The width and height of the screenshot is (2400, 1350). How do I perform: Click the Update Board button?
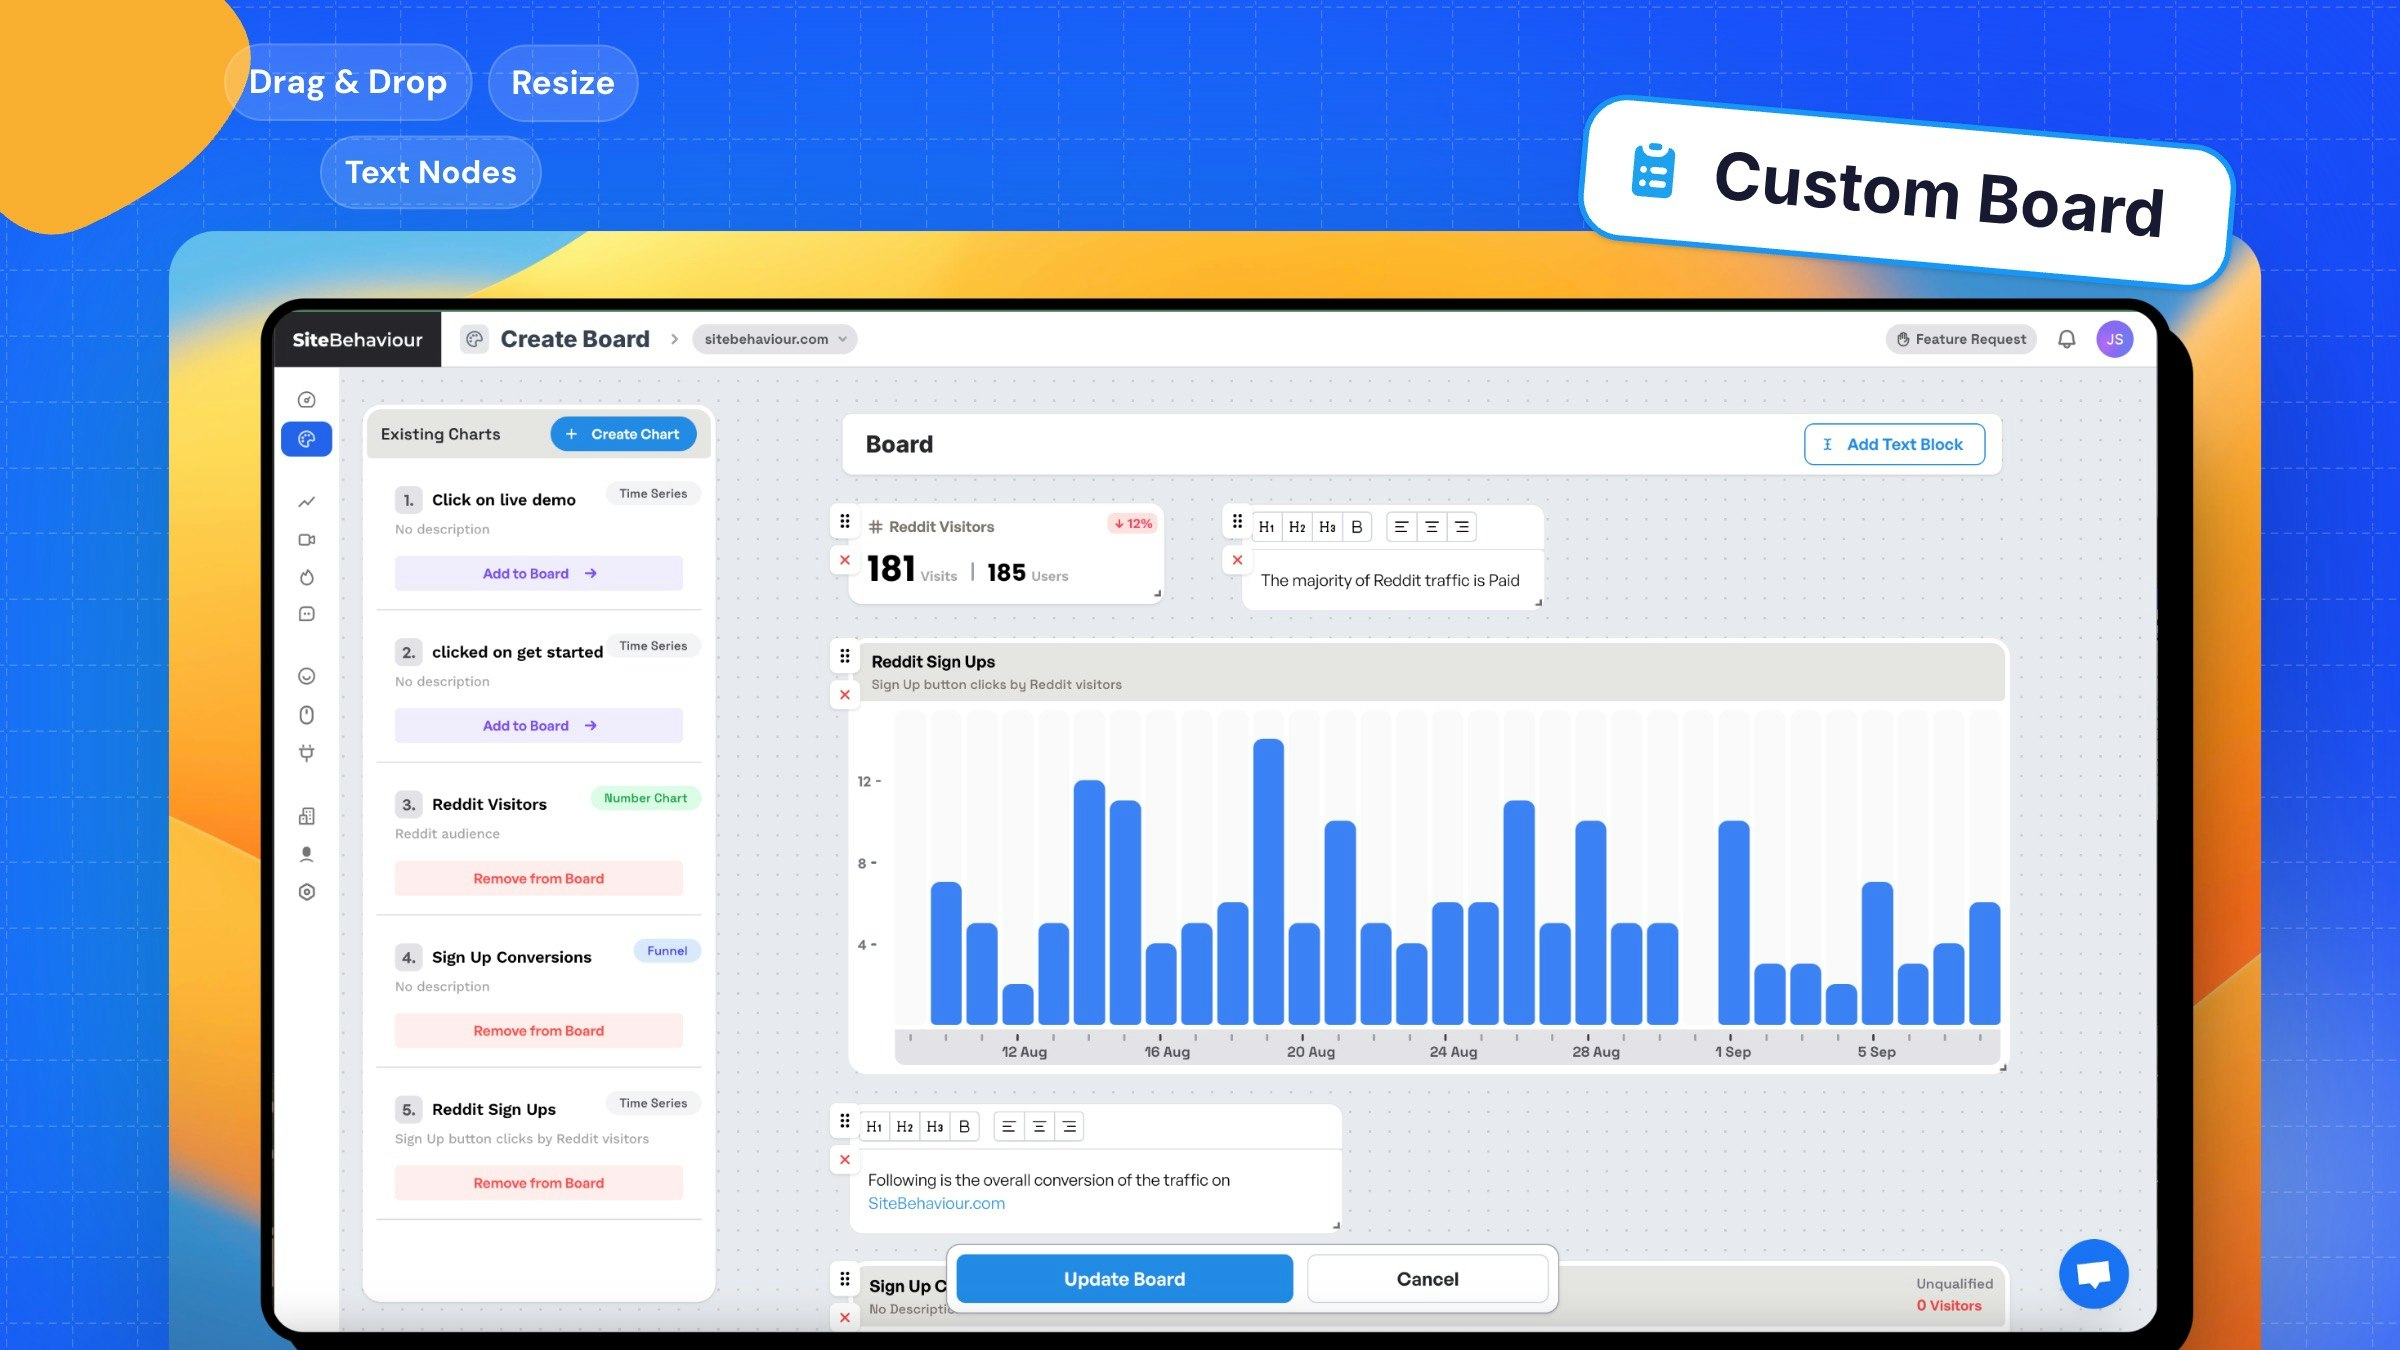1124,1279
